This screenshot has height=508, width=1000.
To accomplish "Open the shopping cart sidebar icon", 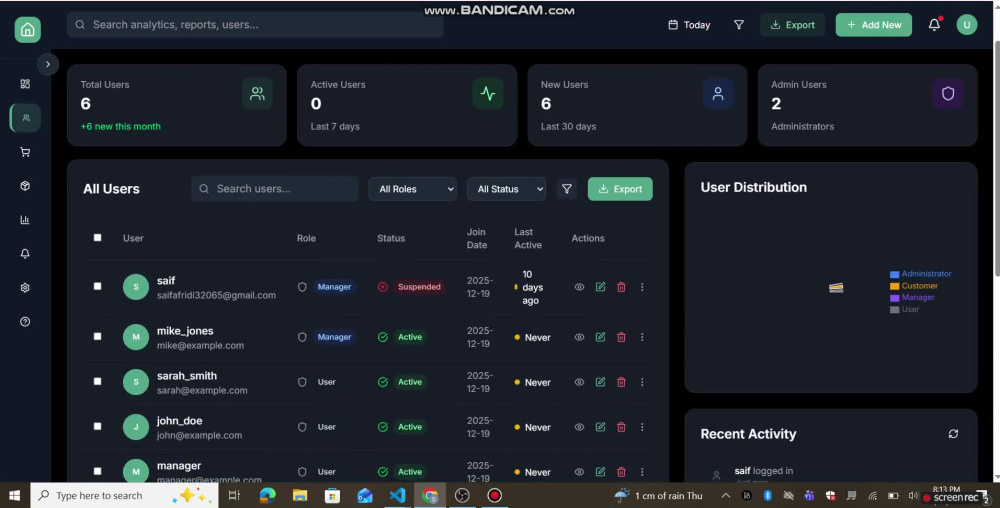I will 25,152.
